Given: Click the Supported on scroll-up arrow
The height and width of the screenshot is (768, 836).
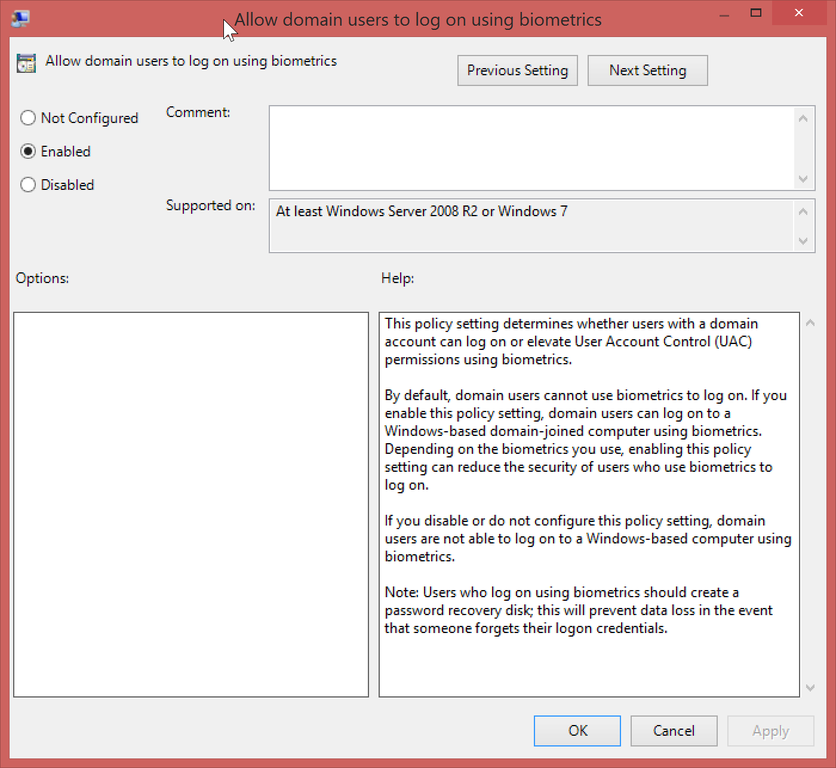Looking at the screenshot, I should click(804, 210).
